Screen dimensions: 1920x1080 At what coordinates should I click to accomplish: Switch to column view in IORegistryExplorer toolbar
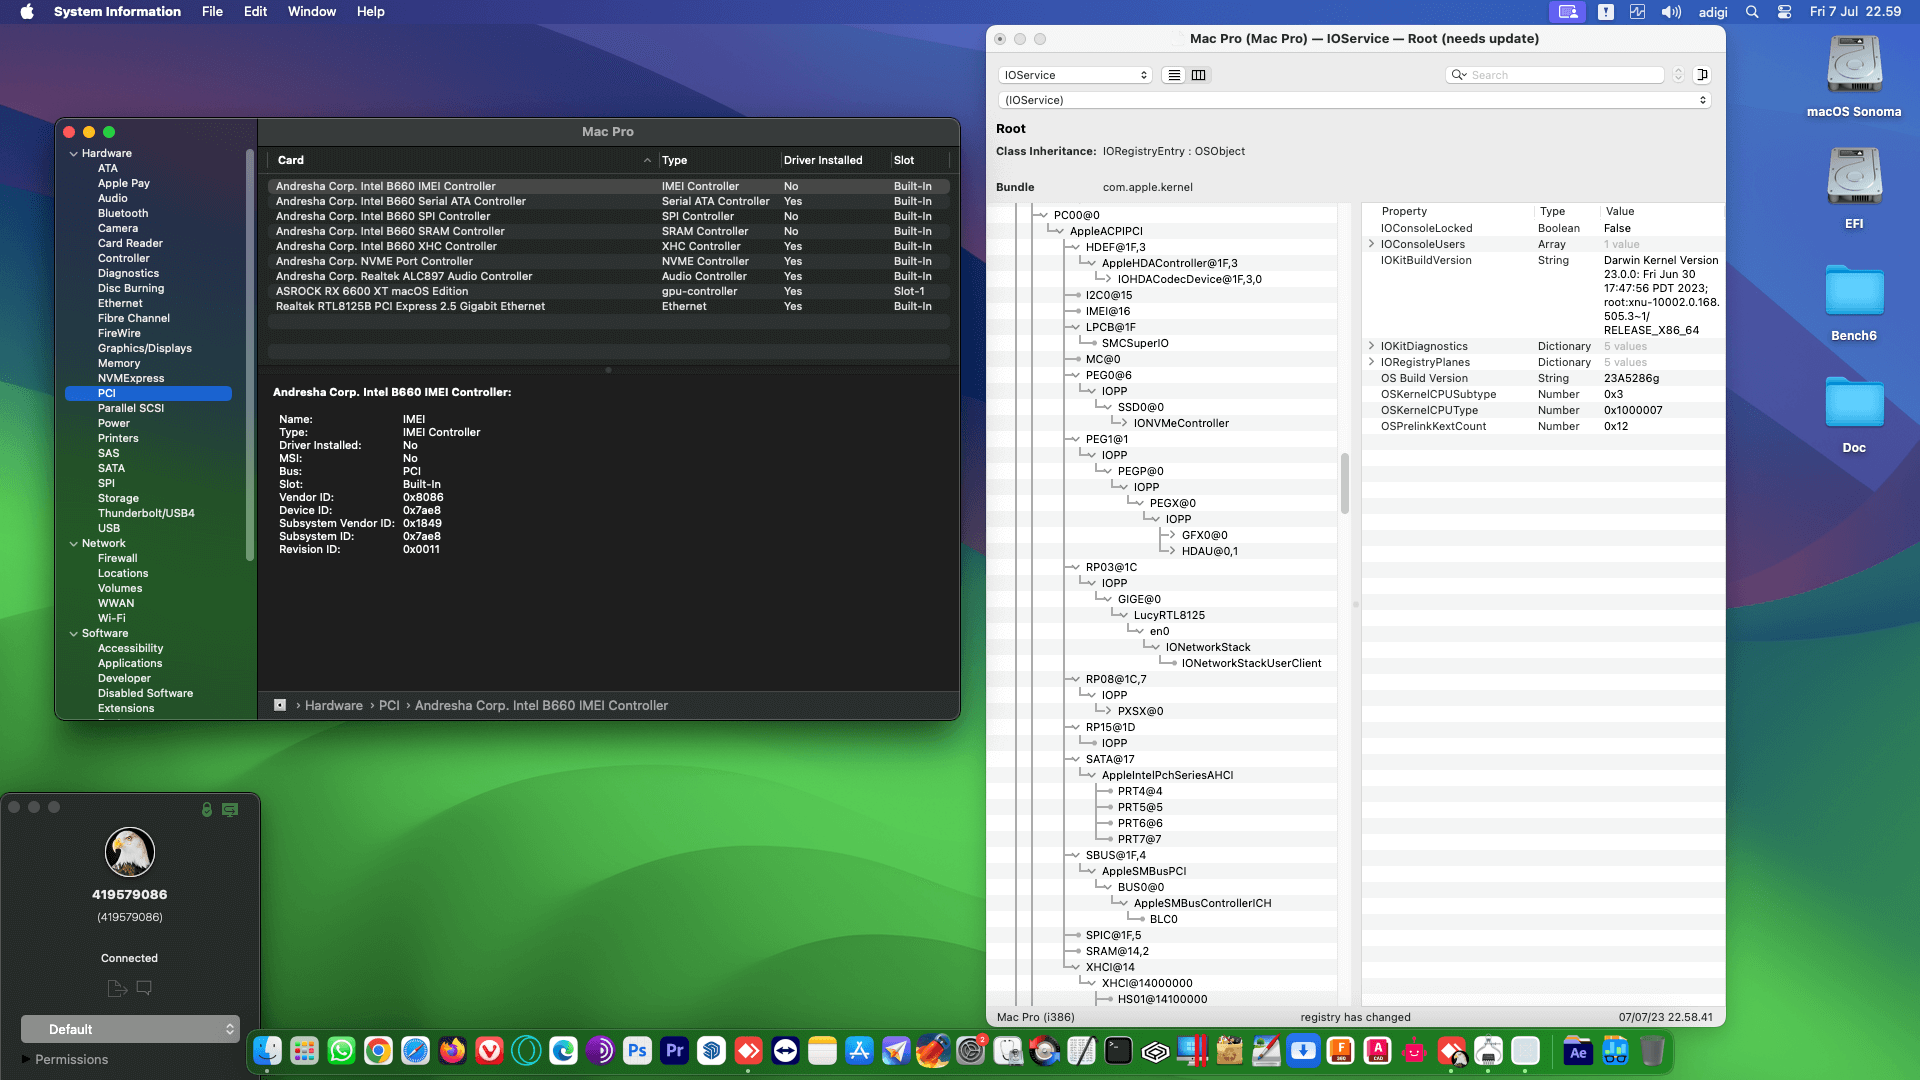click(x=1199, y=75)
